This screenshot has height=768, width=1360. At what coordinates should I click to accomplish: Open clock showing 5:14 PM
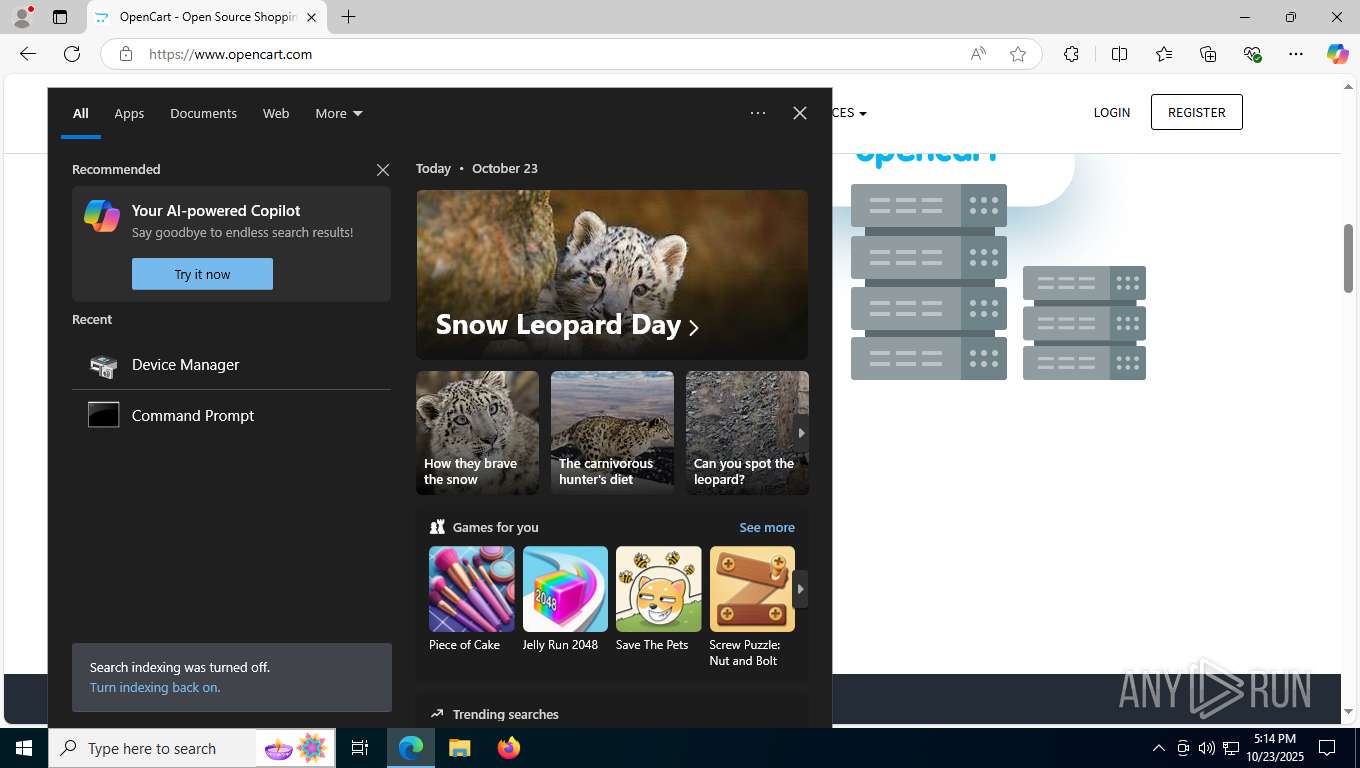pyautogui.click(x=1274, y=748)
